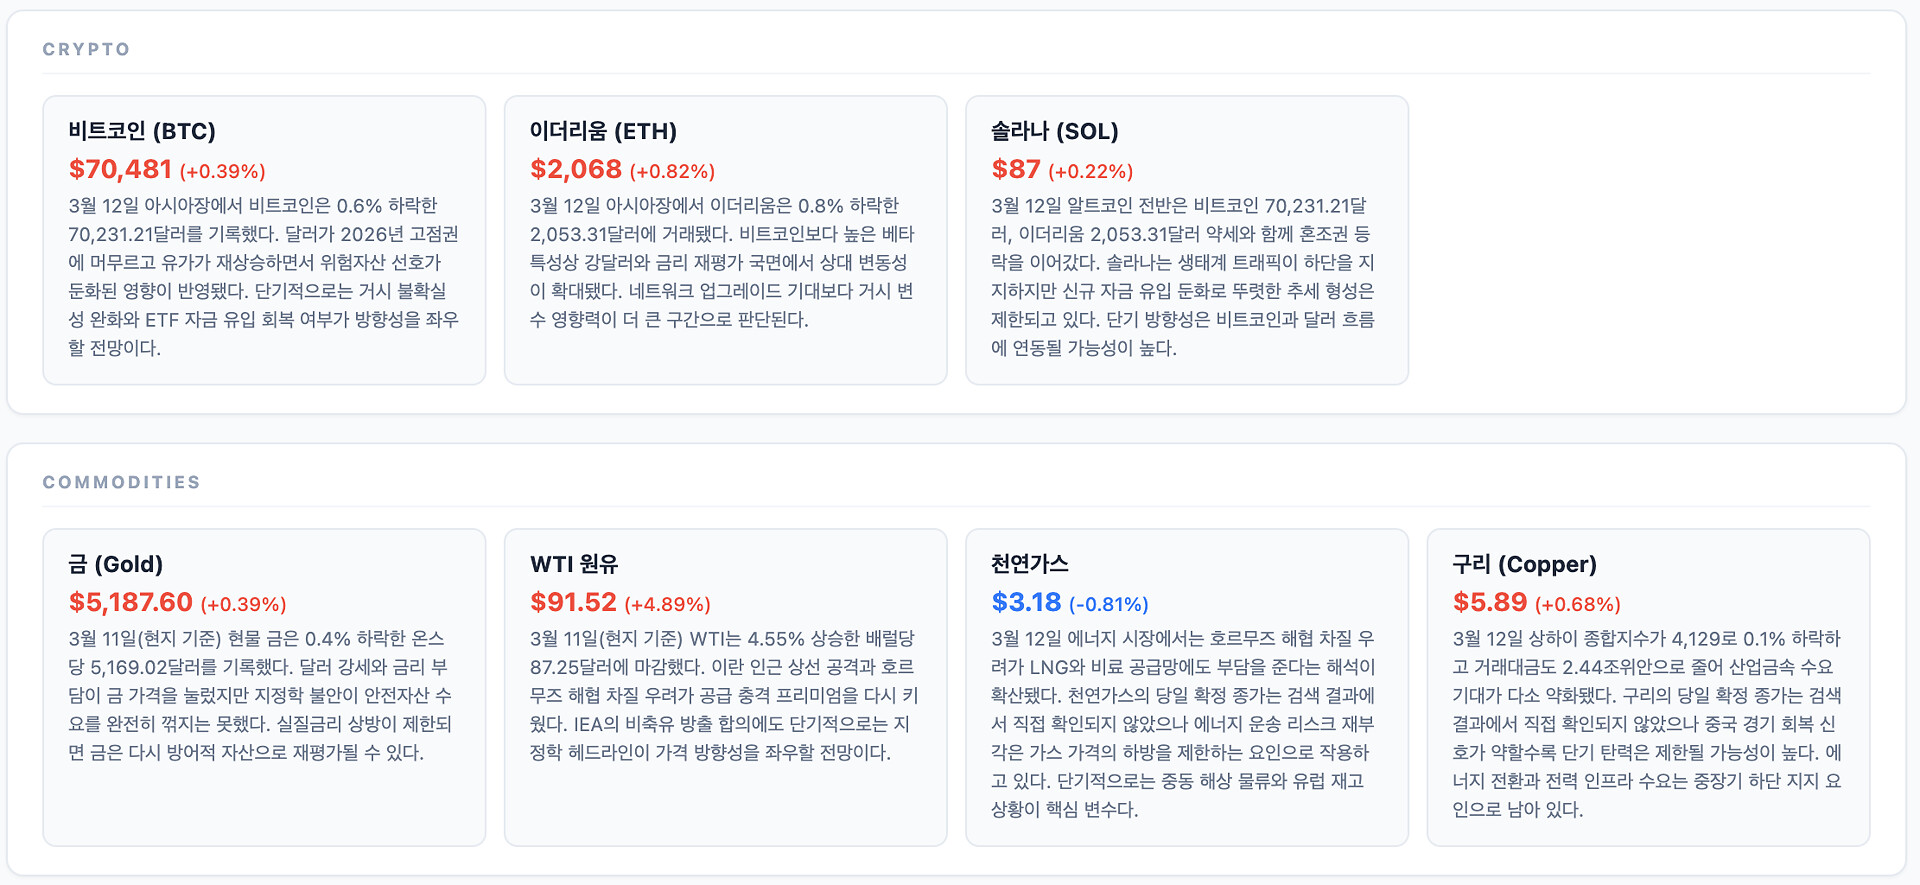Click the natural gas (-0.81%) change value
Viewport: 1920px width, 885px height.
(x=1108, y=605)
